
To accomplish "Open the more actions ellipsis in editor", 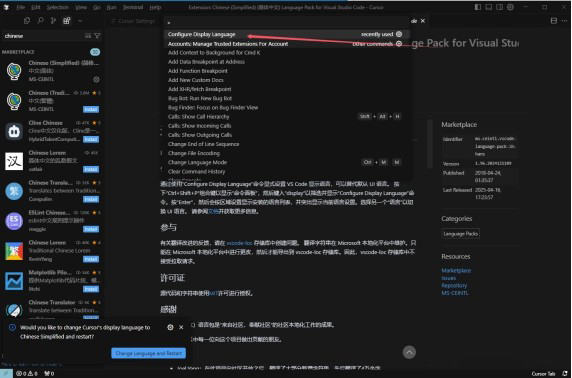I will tap(564, 21).
